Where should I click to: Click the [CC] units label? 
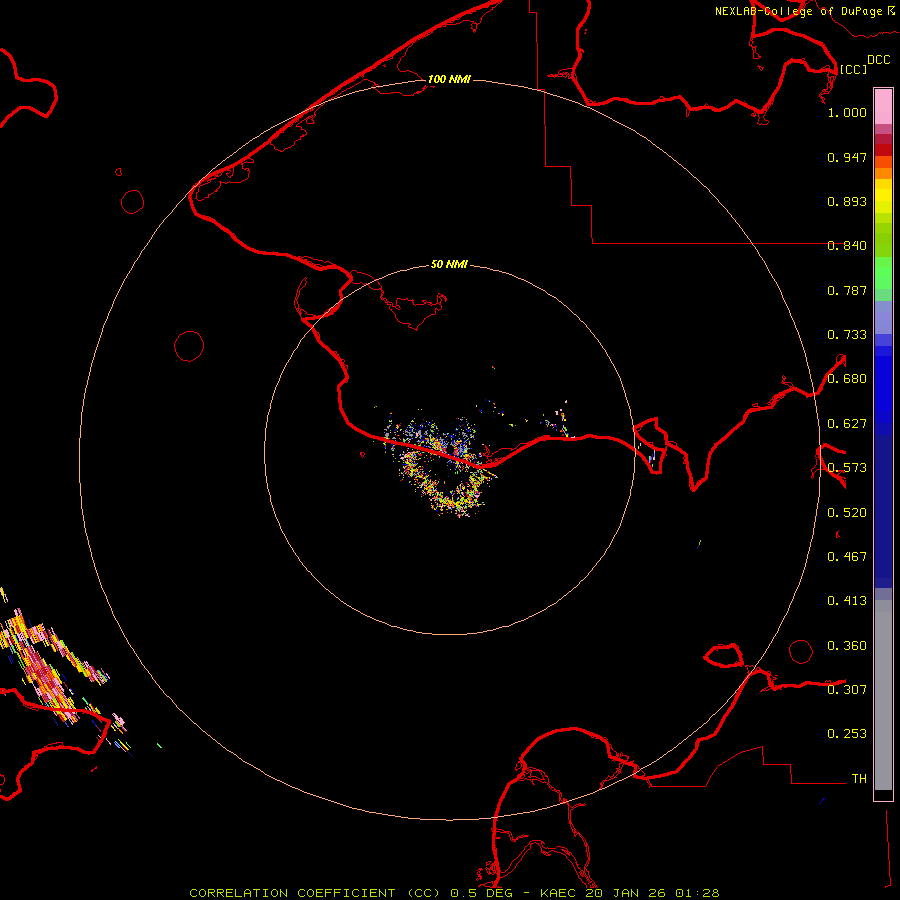853,69
